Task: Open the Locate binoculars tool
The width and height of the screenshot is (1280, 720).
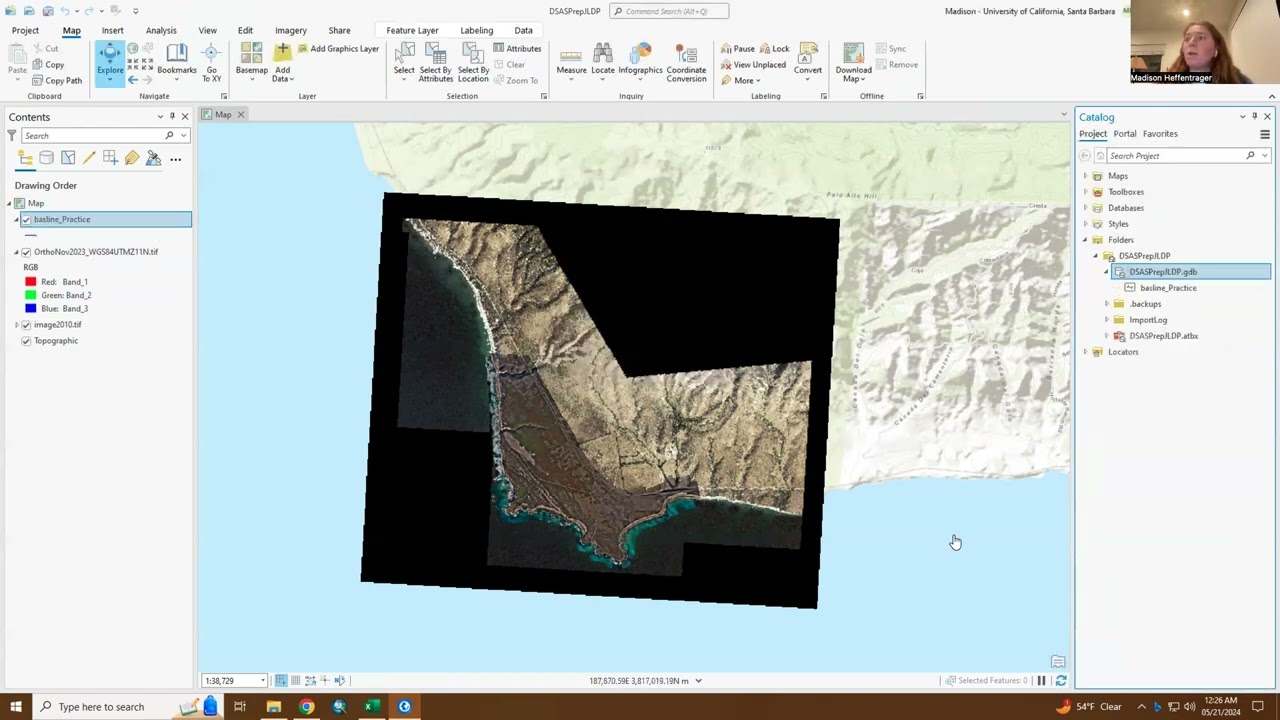Action: point(603,60)
